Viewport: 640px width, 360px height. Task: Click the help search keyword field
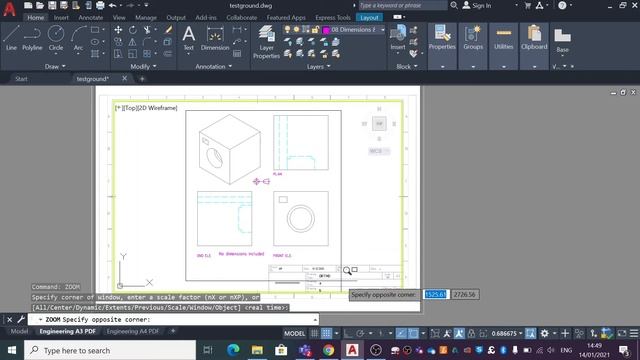click(402, 5)
